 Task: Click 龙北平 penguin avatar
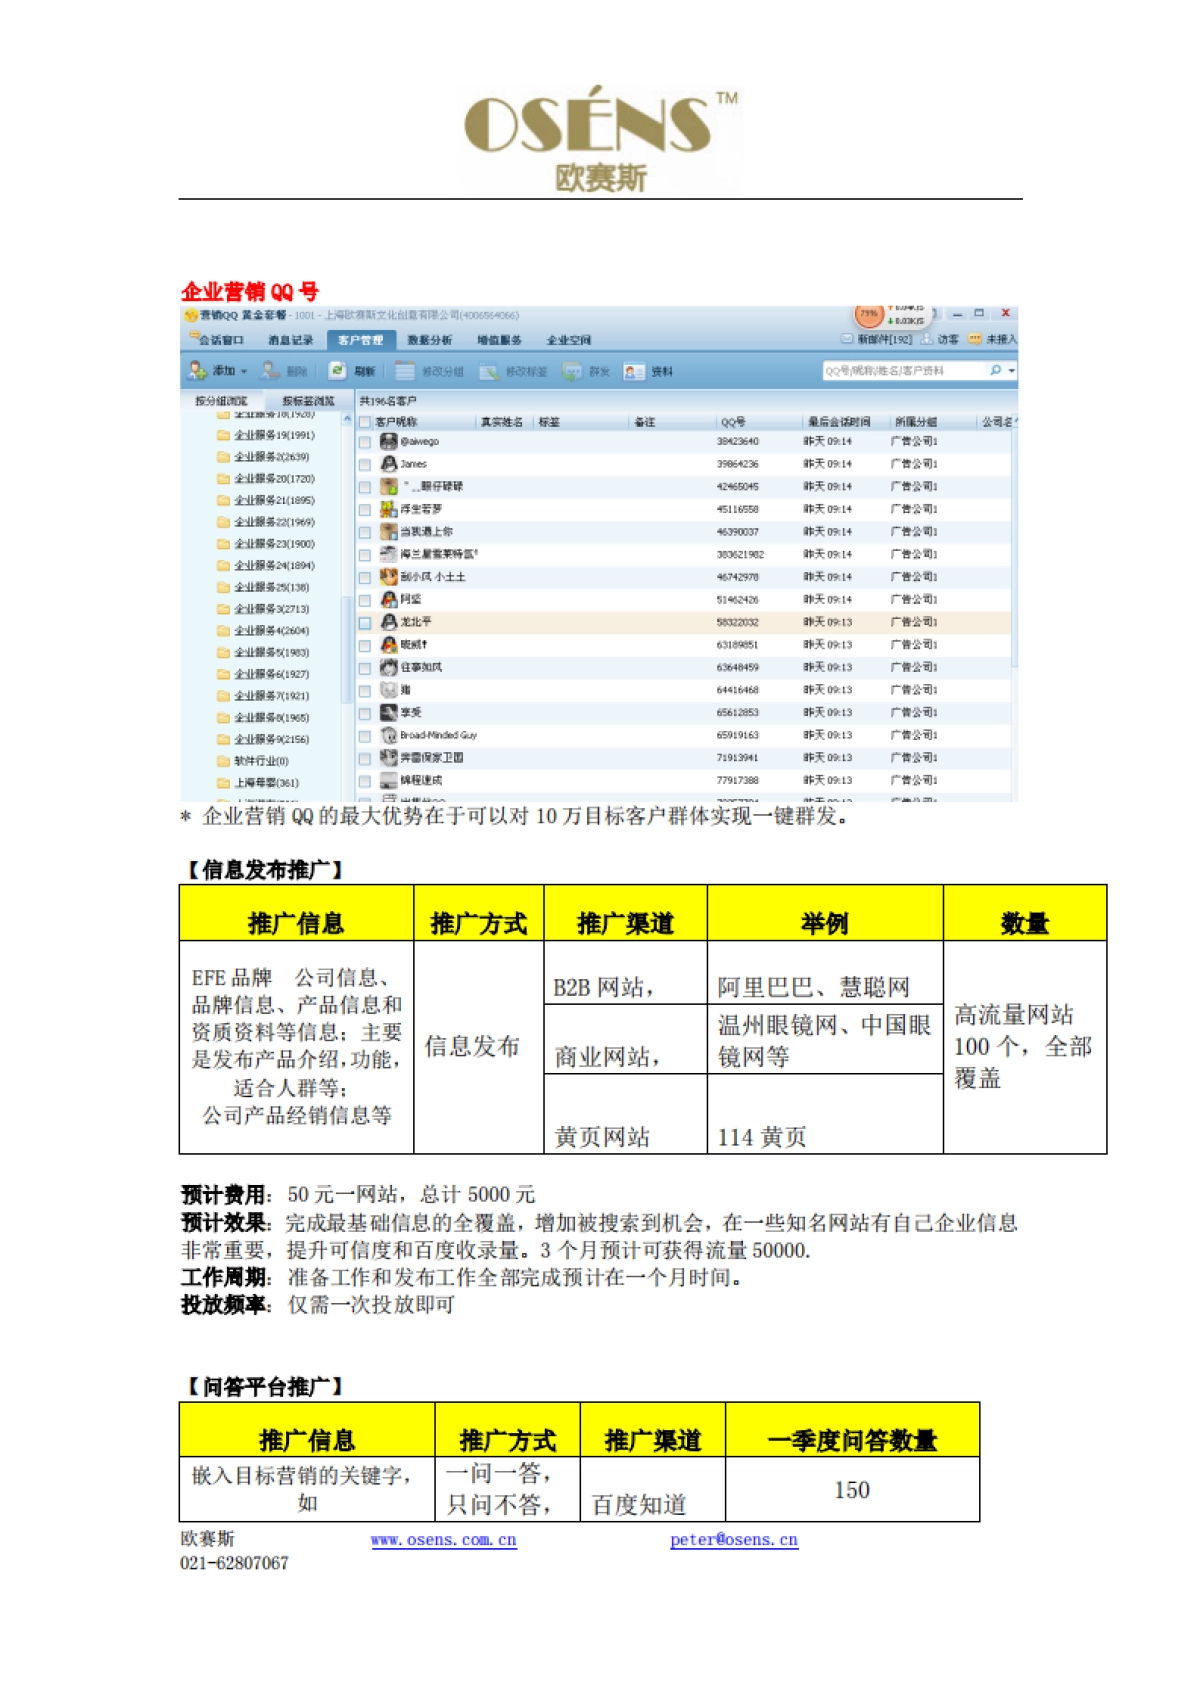point(389,622)
